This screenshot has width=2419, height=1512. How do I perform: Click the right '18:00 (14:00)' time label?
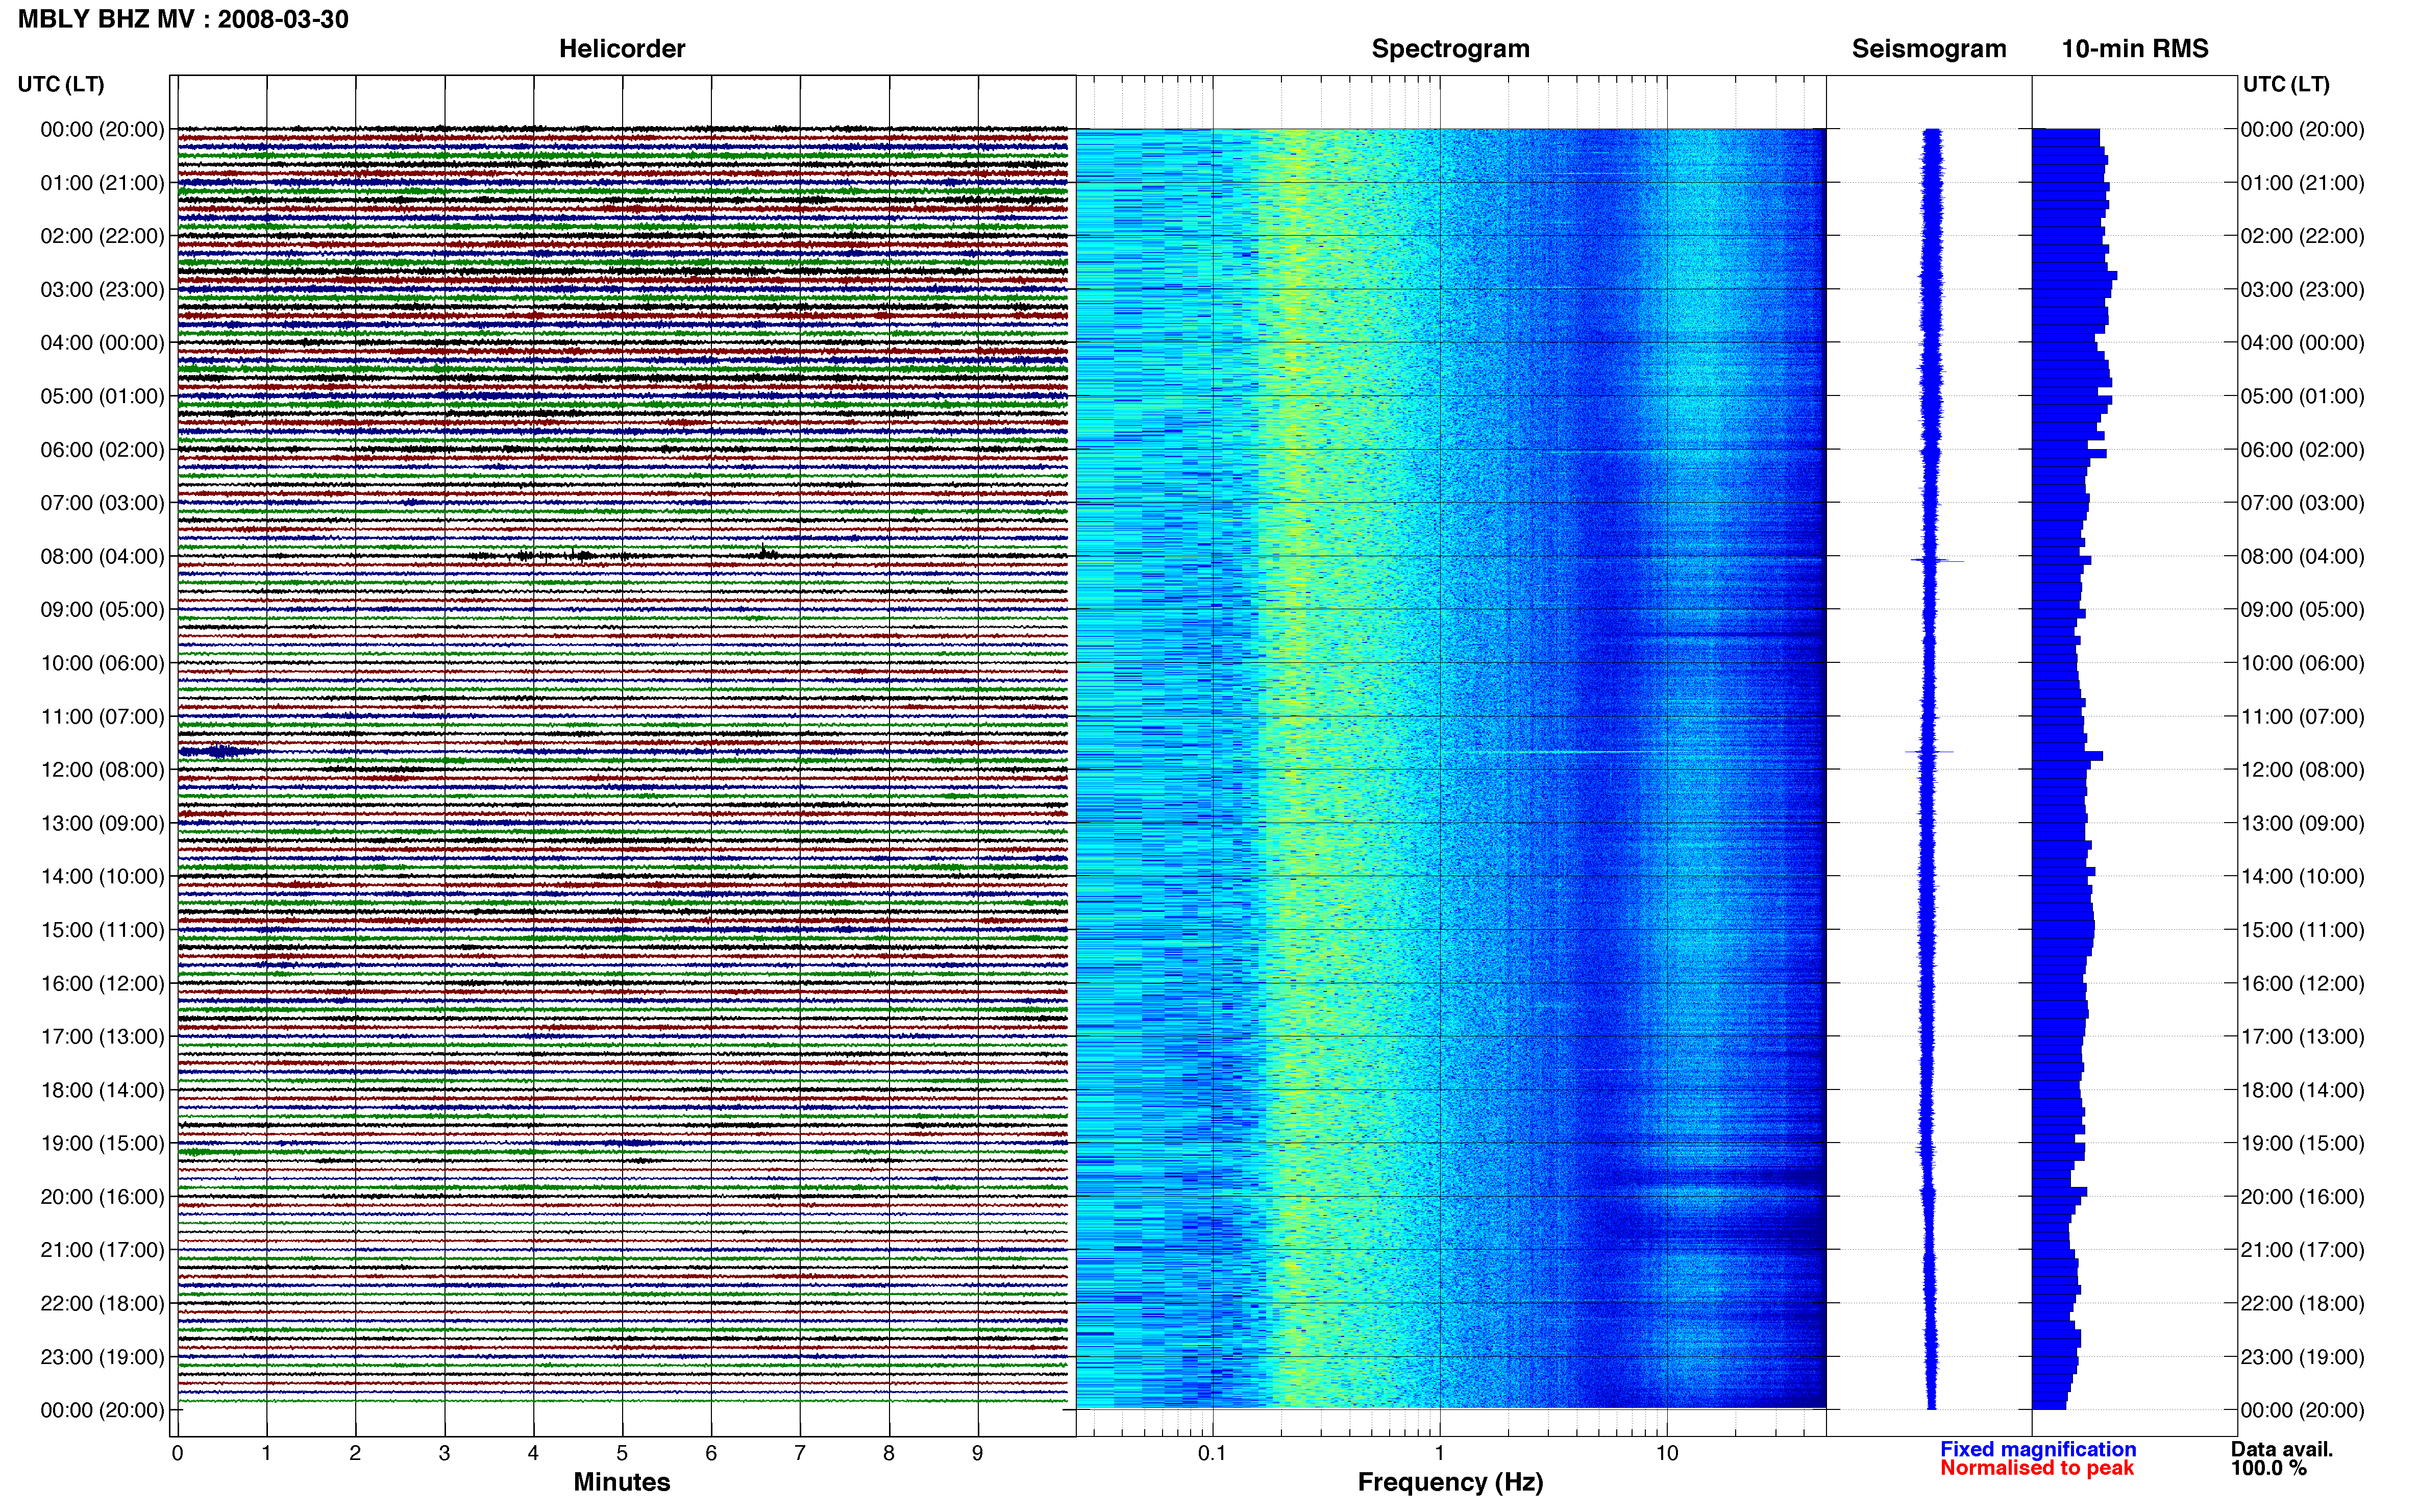(2303, 1090)
